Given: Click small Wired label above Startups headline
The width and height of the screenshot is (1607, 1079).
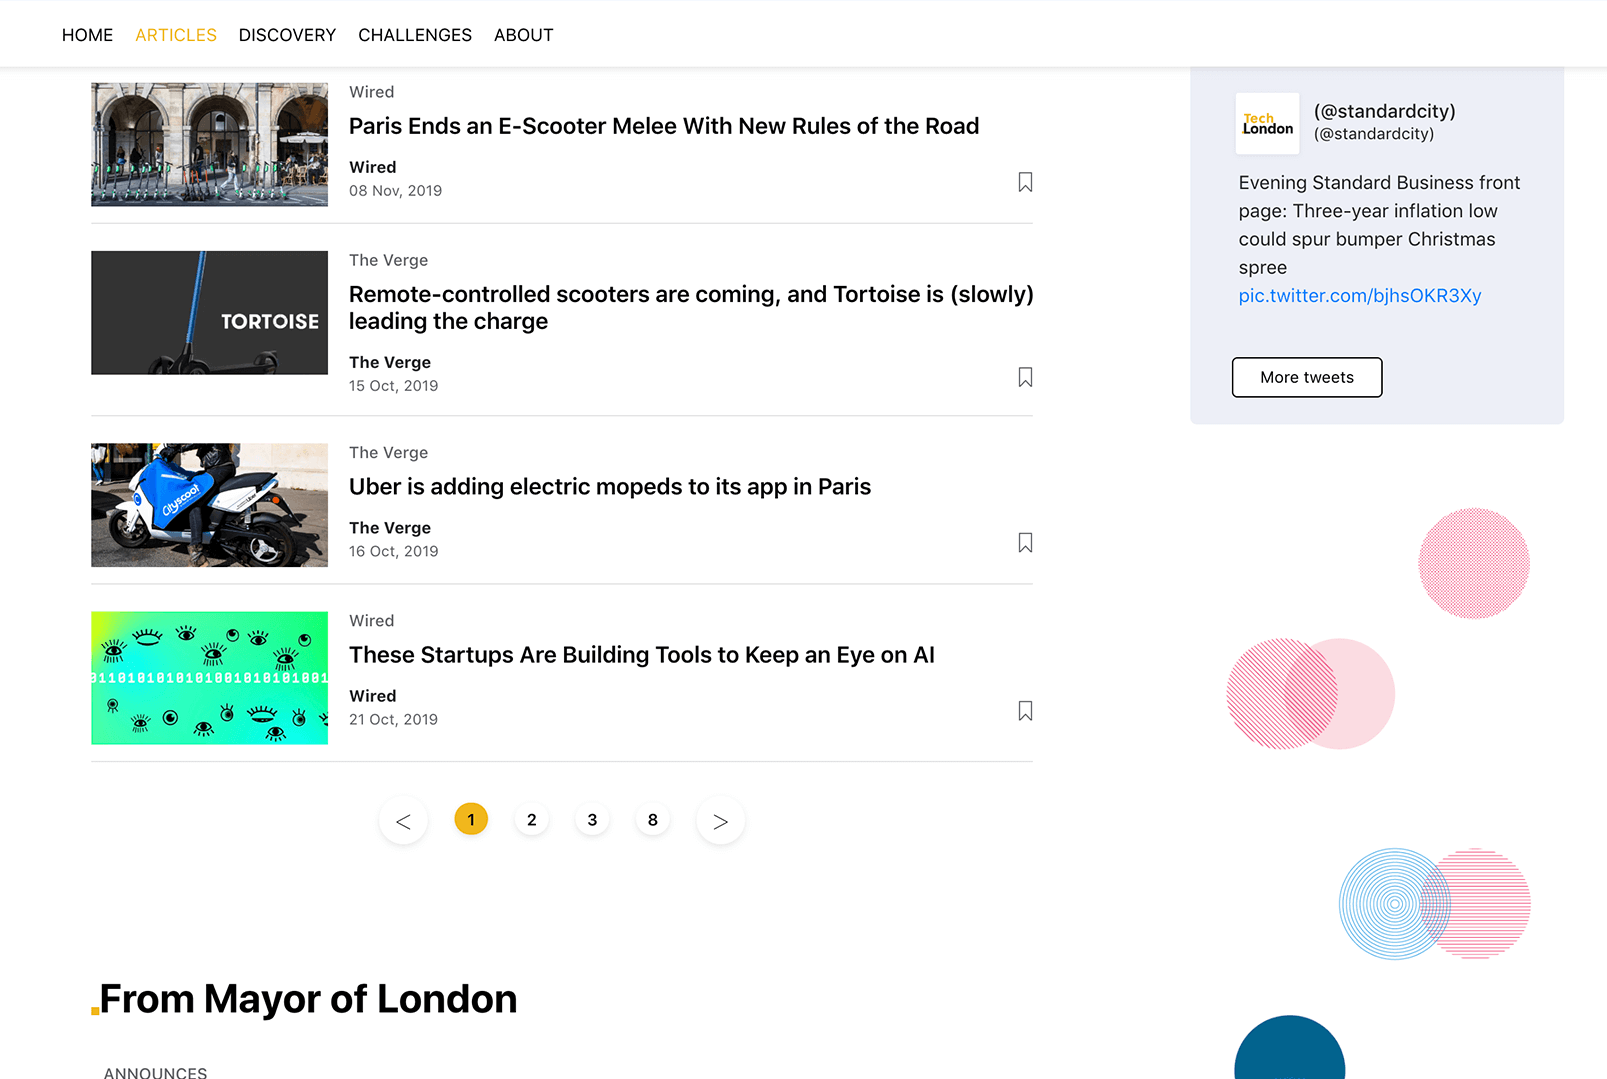Looking at the screenshot, I should click(372, 621).
